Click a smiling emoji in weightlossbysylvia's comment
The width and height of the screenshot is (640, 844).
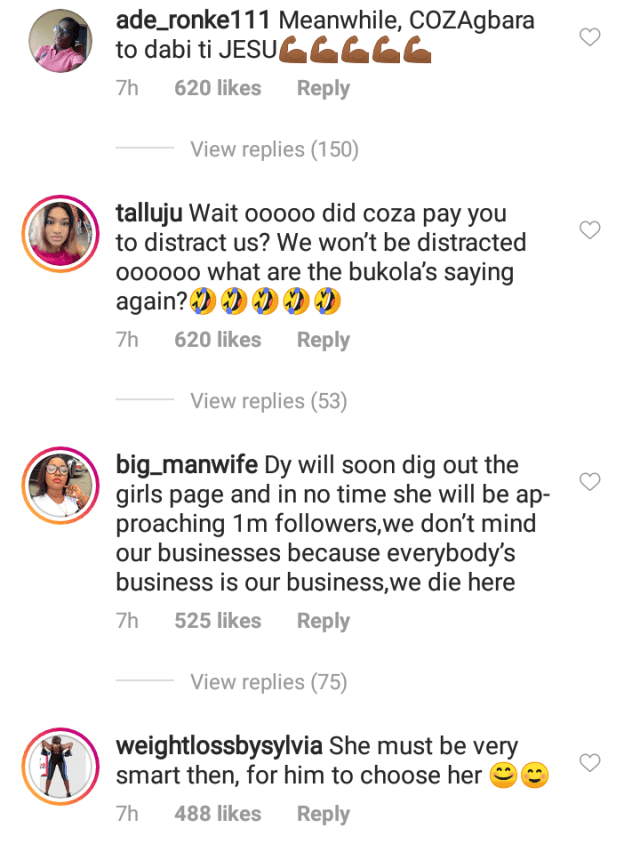point(501,771)
